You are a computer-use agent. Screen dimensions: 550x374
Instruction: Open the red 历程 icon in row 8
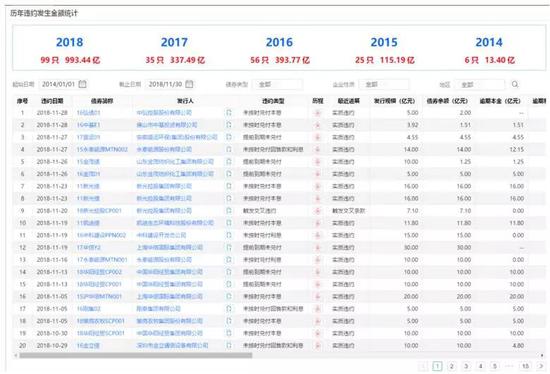tap(317, 199)
